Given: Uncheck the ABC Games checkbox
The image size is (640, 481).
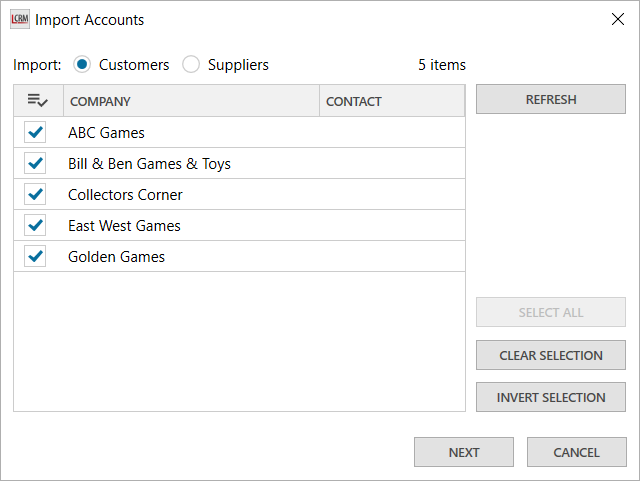Looking at the screenshot, I should (36, 132).
